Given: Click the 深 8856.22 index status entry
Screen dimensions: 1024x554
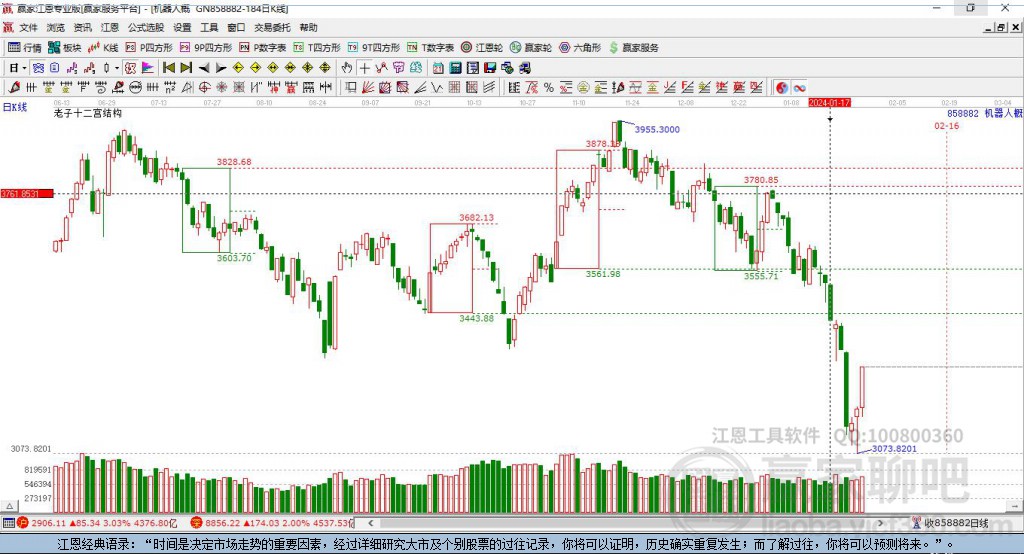Looking at the screenshot, I should 272,523.
